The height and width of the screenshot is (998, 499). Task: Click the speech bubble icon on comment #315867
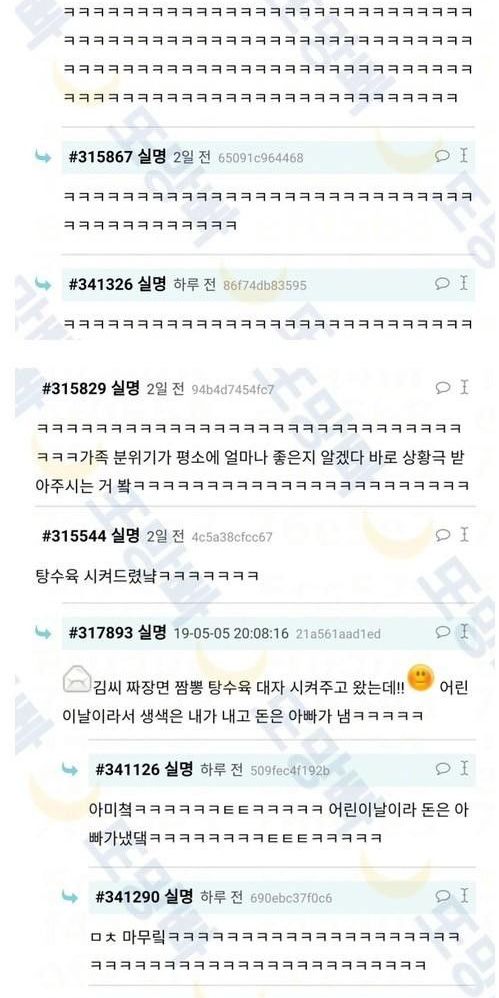click(442, 156)
